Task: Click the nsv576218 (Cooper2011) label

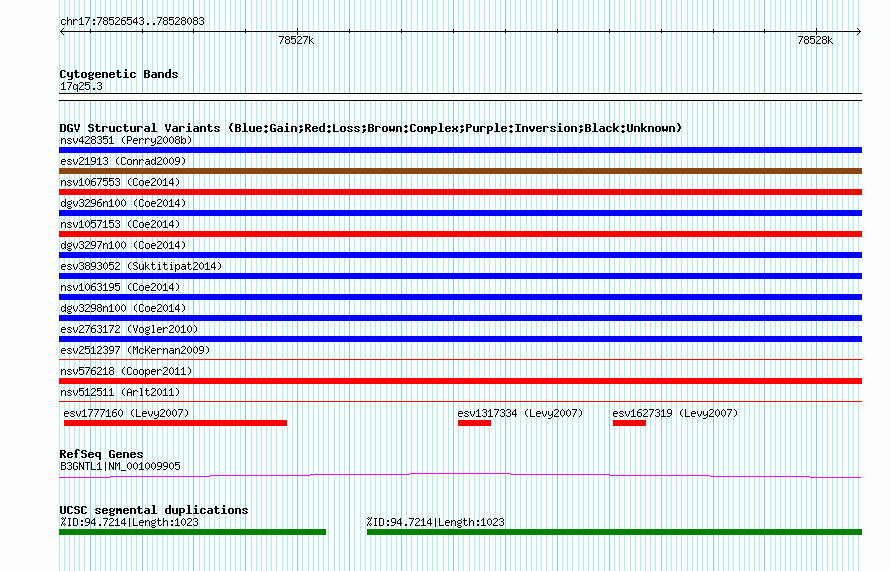Action: click(126, 371)
